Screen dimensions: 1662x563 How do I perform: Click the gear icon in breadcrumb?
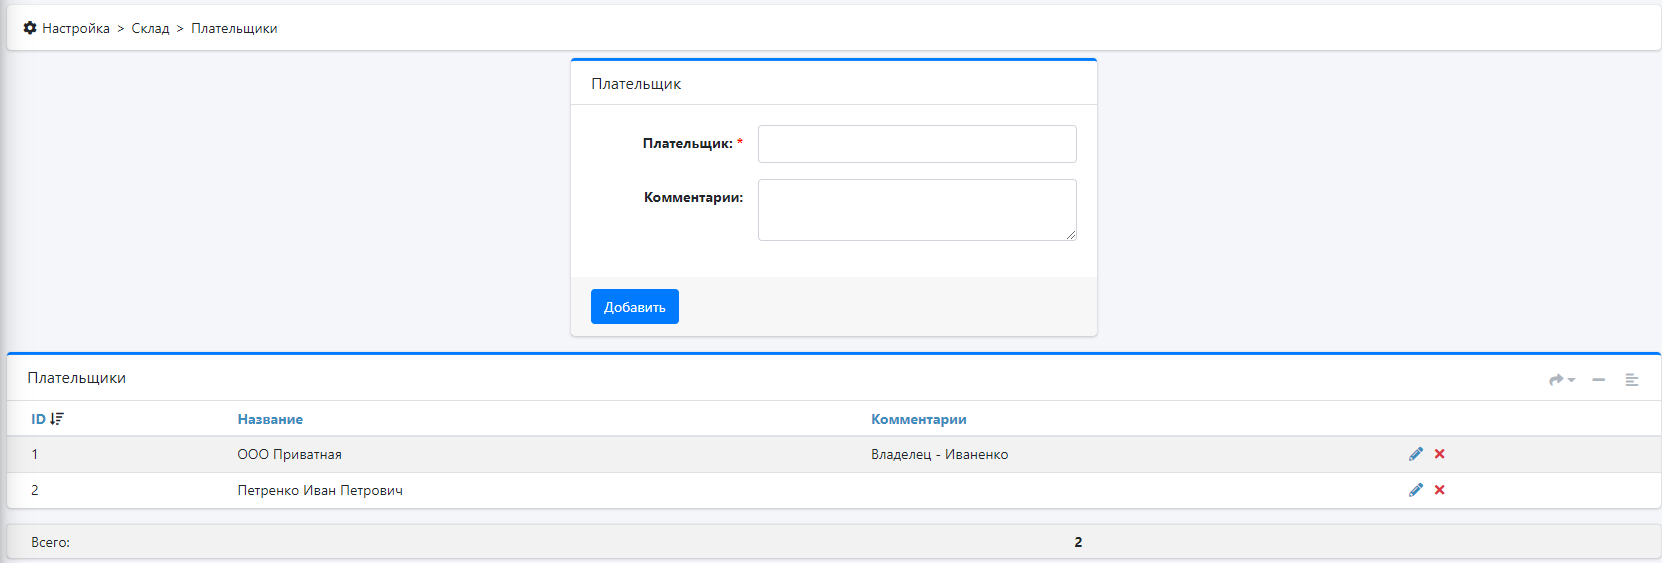click(30, 28)
